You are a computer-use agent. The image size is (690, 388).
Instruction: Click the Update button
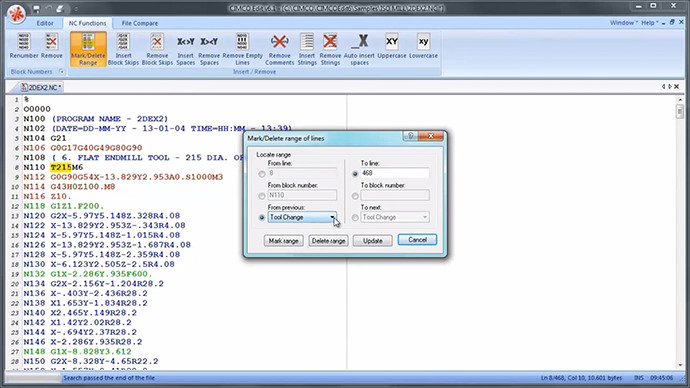tap(373, 241)
